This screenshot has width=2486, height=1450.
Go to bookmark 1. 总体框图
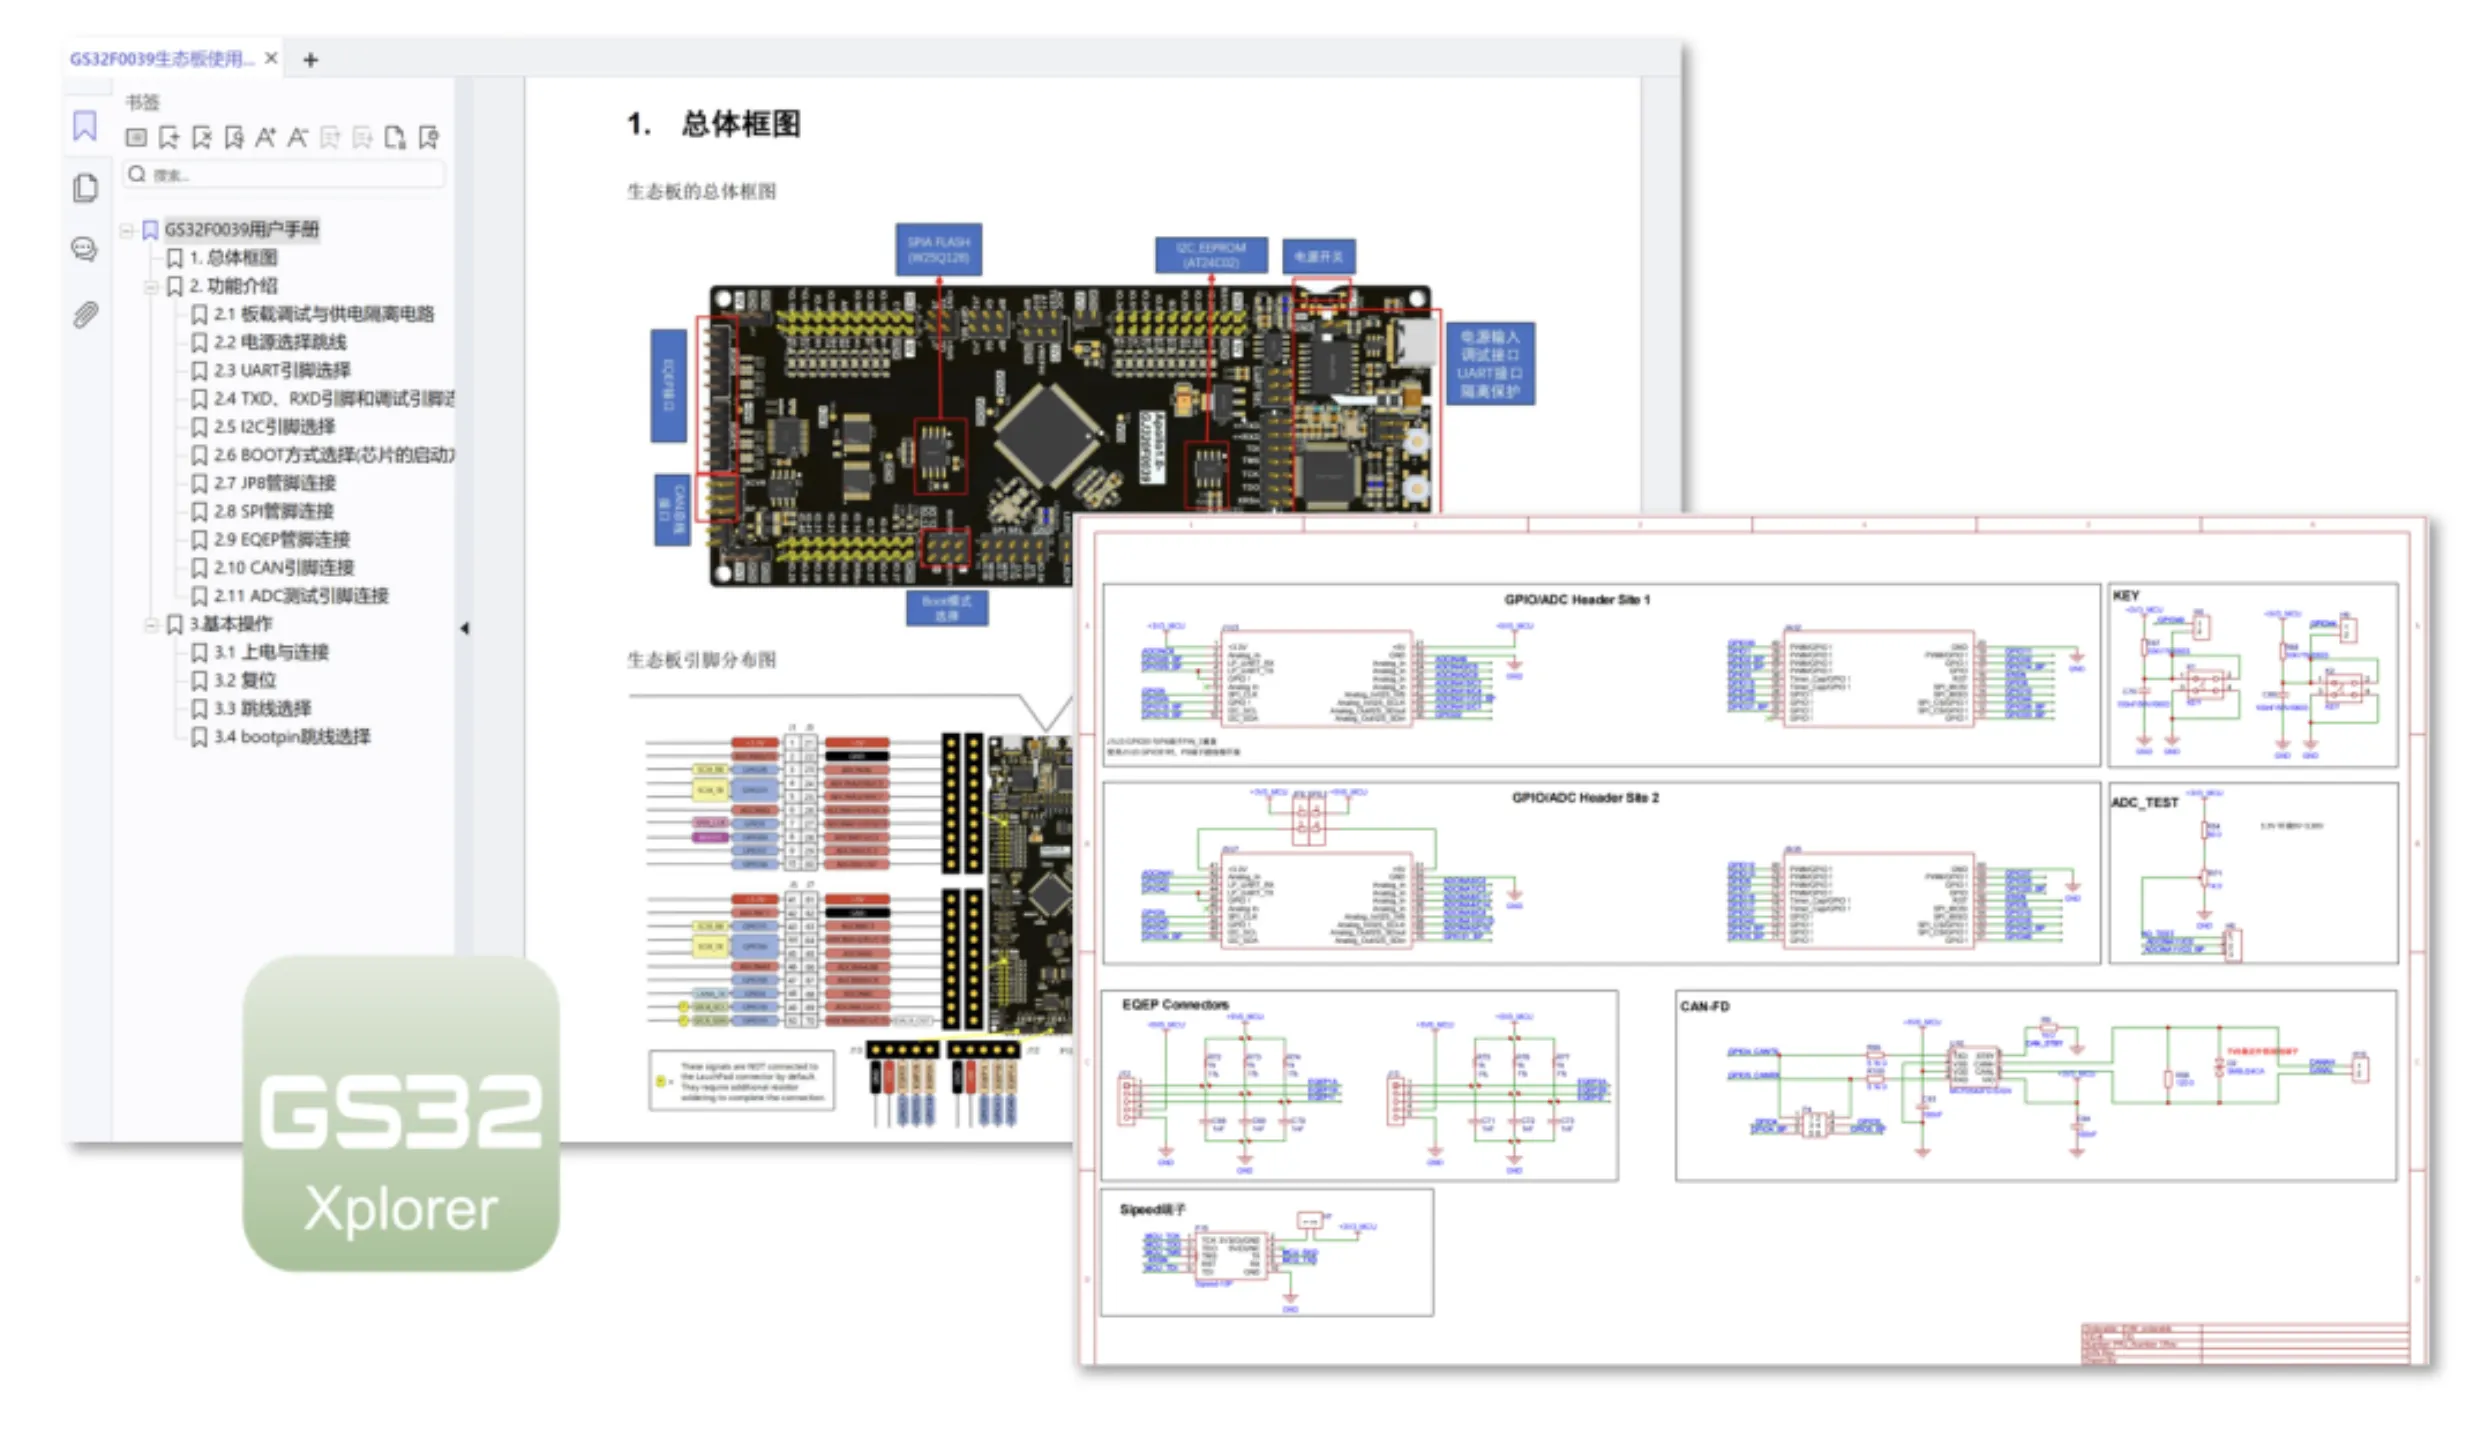[233, 257]
